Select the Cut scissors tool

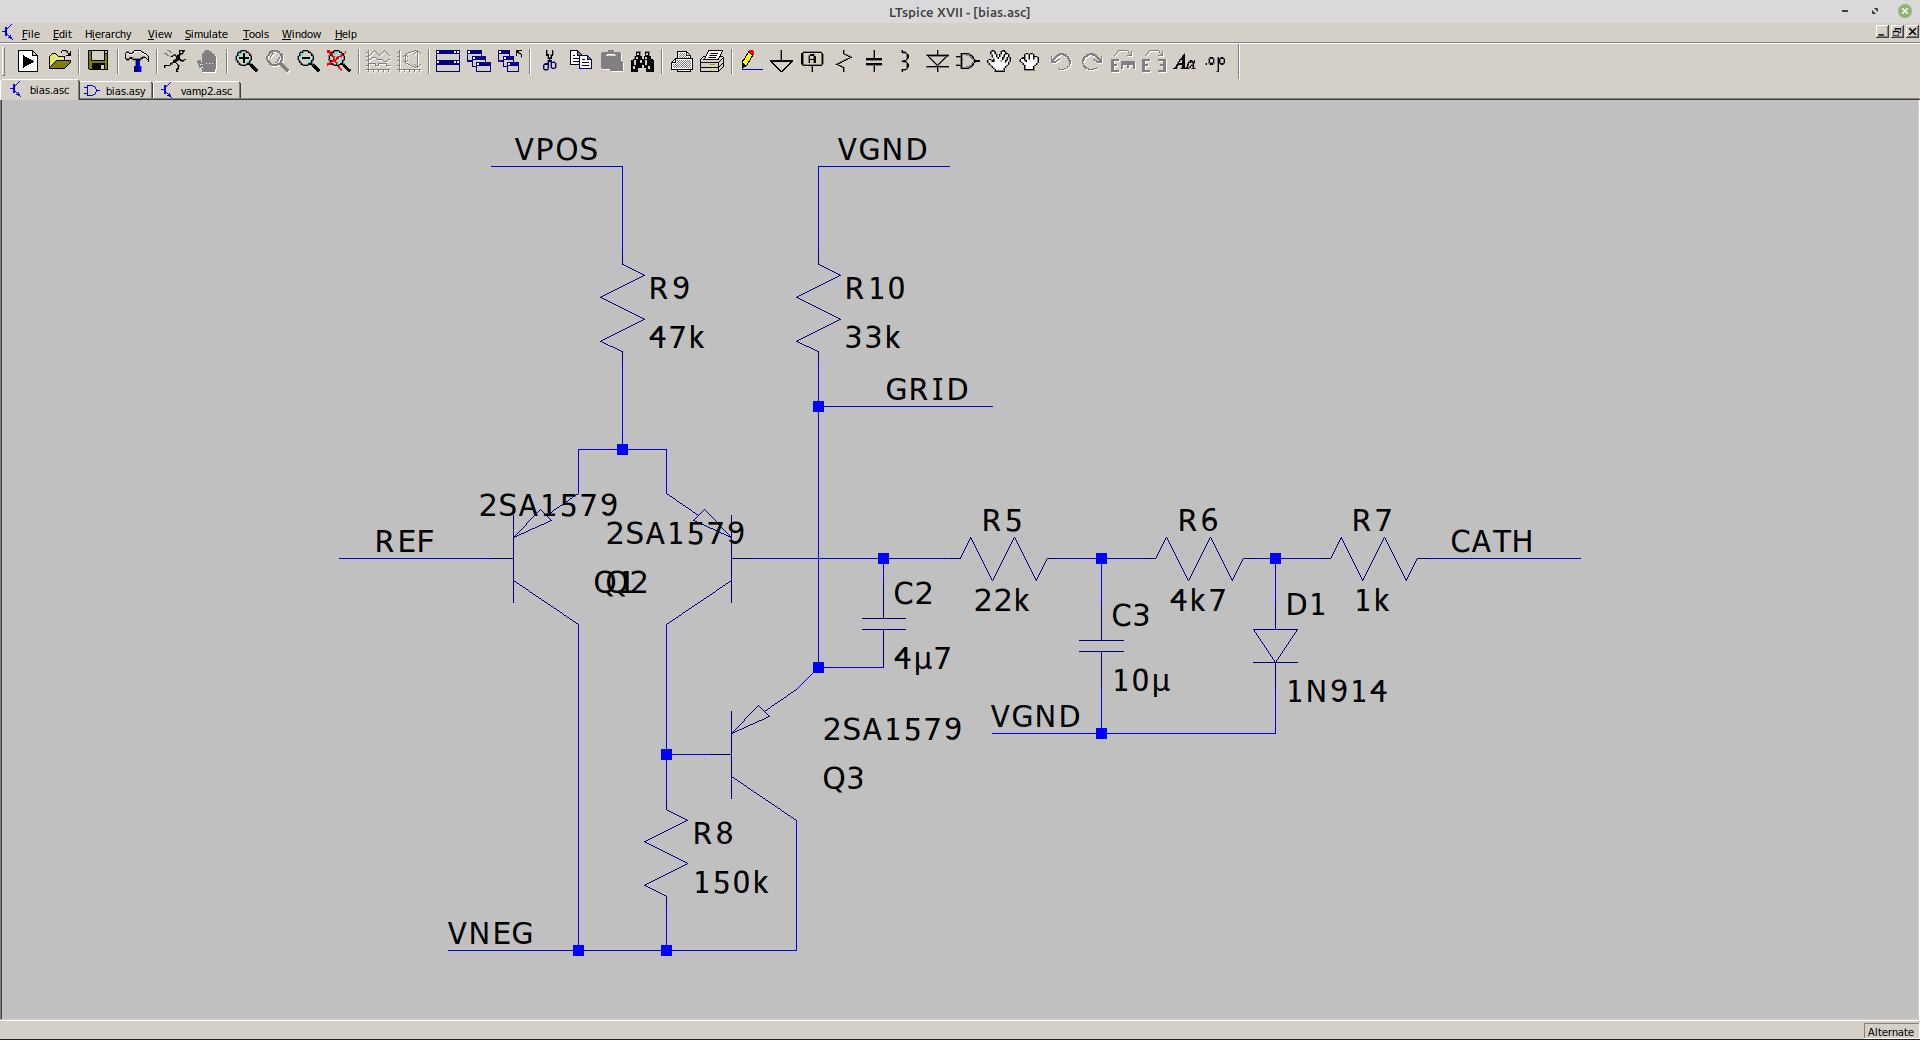click(549, 61)
